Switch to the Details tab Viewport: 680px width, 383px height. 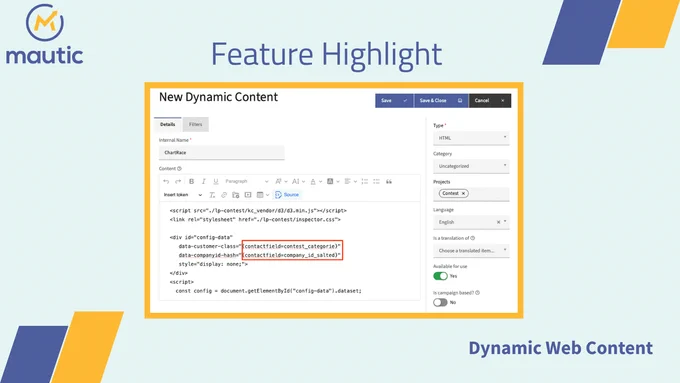click(x=167, y=124)
